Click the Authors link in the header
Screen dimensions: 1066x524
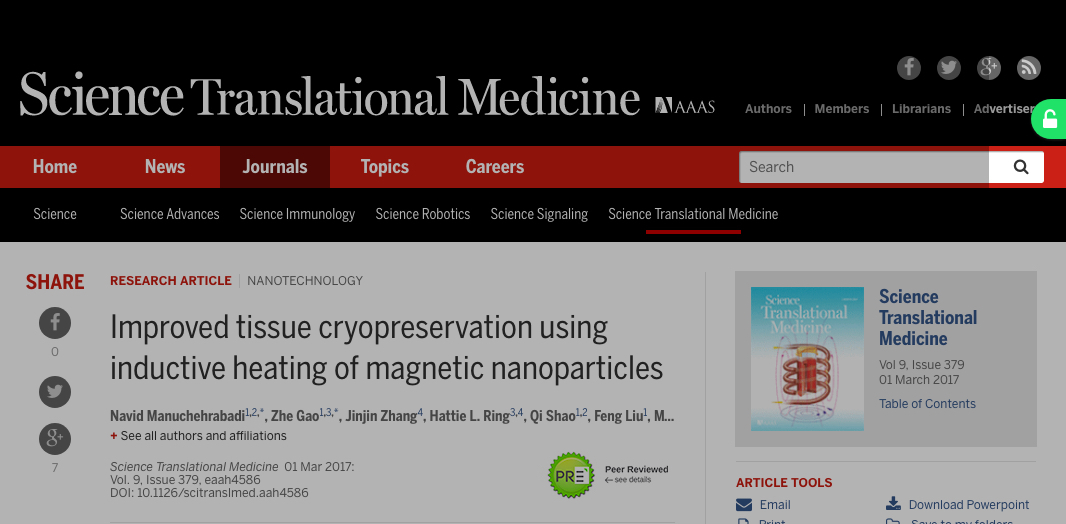click(x=768, y=109)
